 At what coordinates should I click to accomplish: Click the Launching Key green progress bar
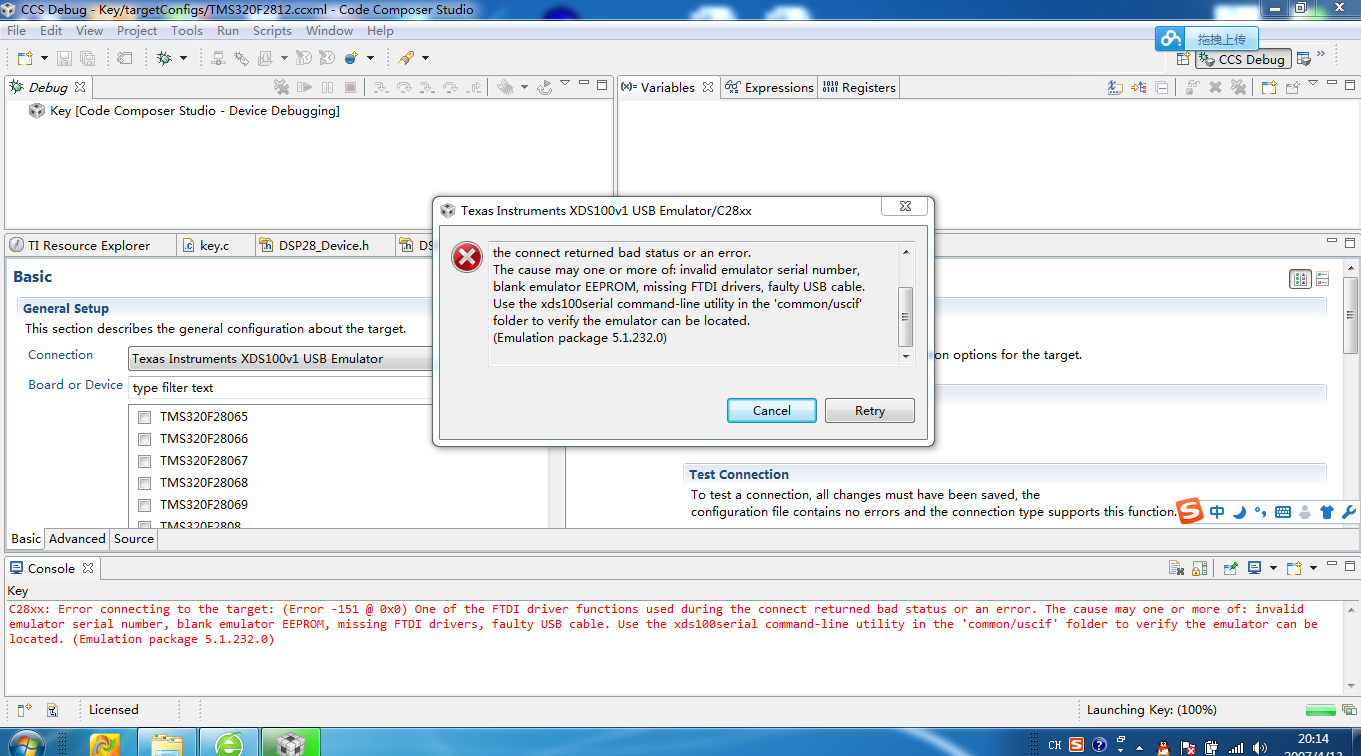tap(1320, 710)
